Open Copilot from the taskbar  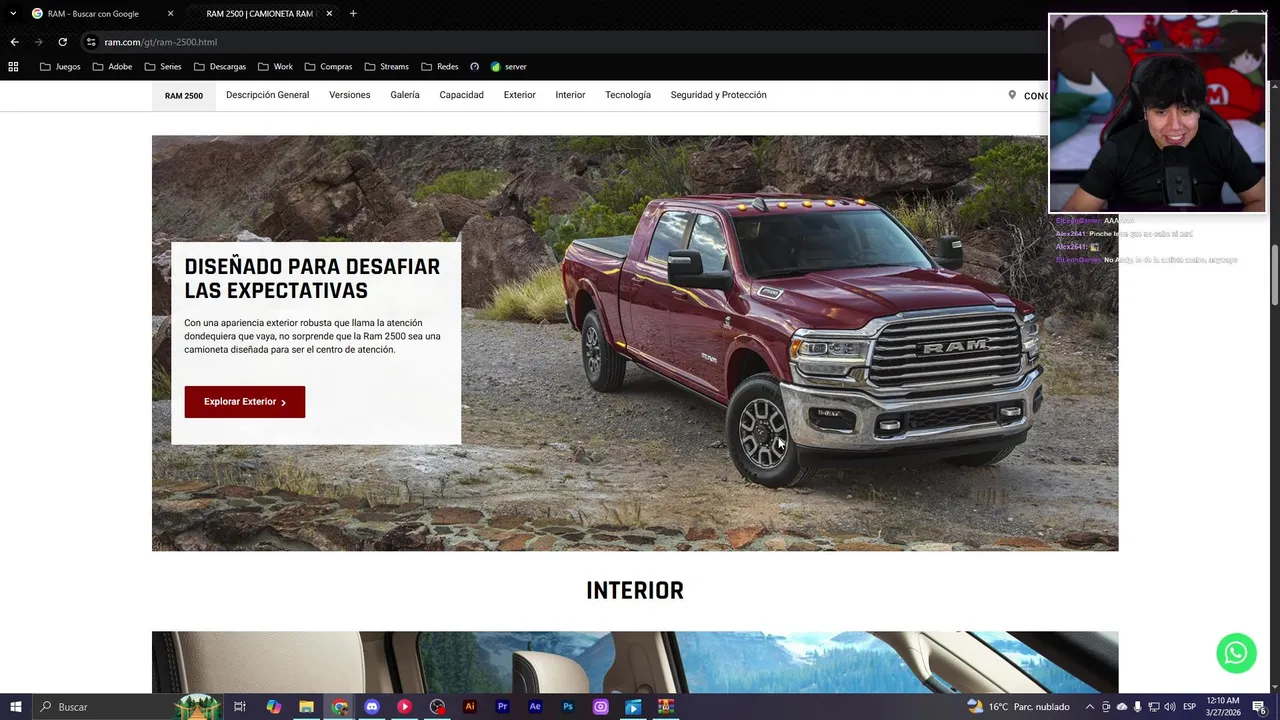(273, 707)
